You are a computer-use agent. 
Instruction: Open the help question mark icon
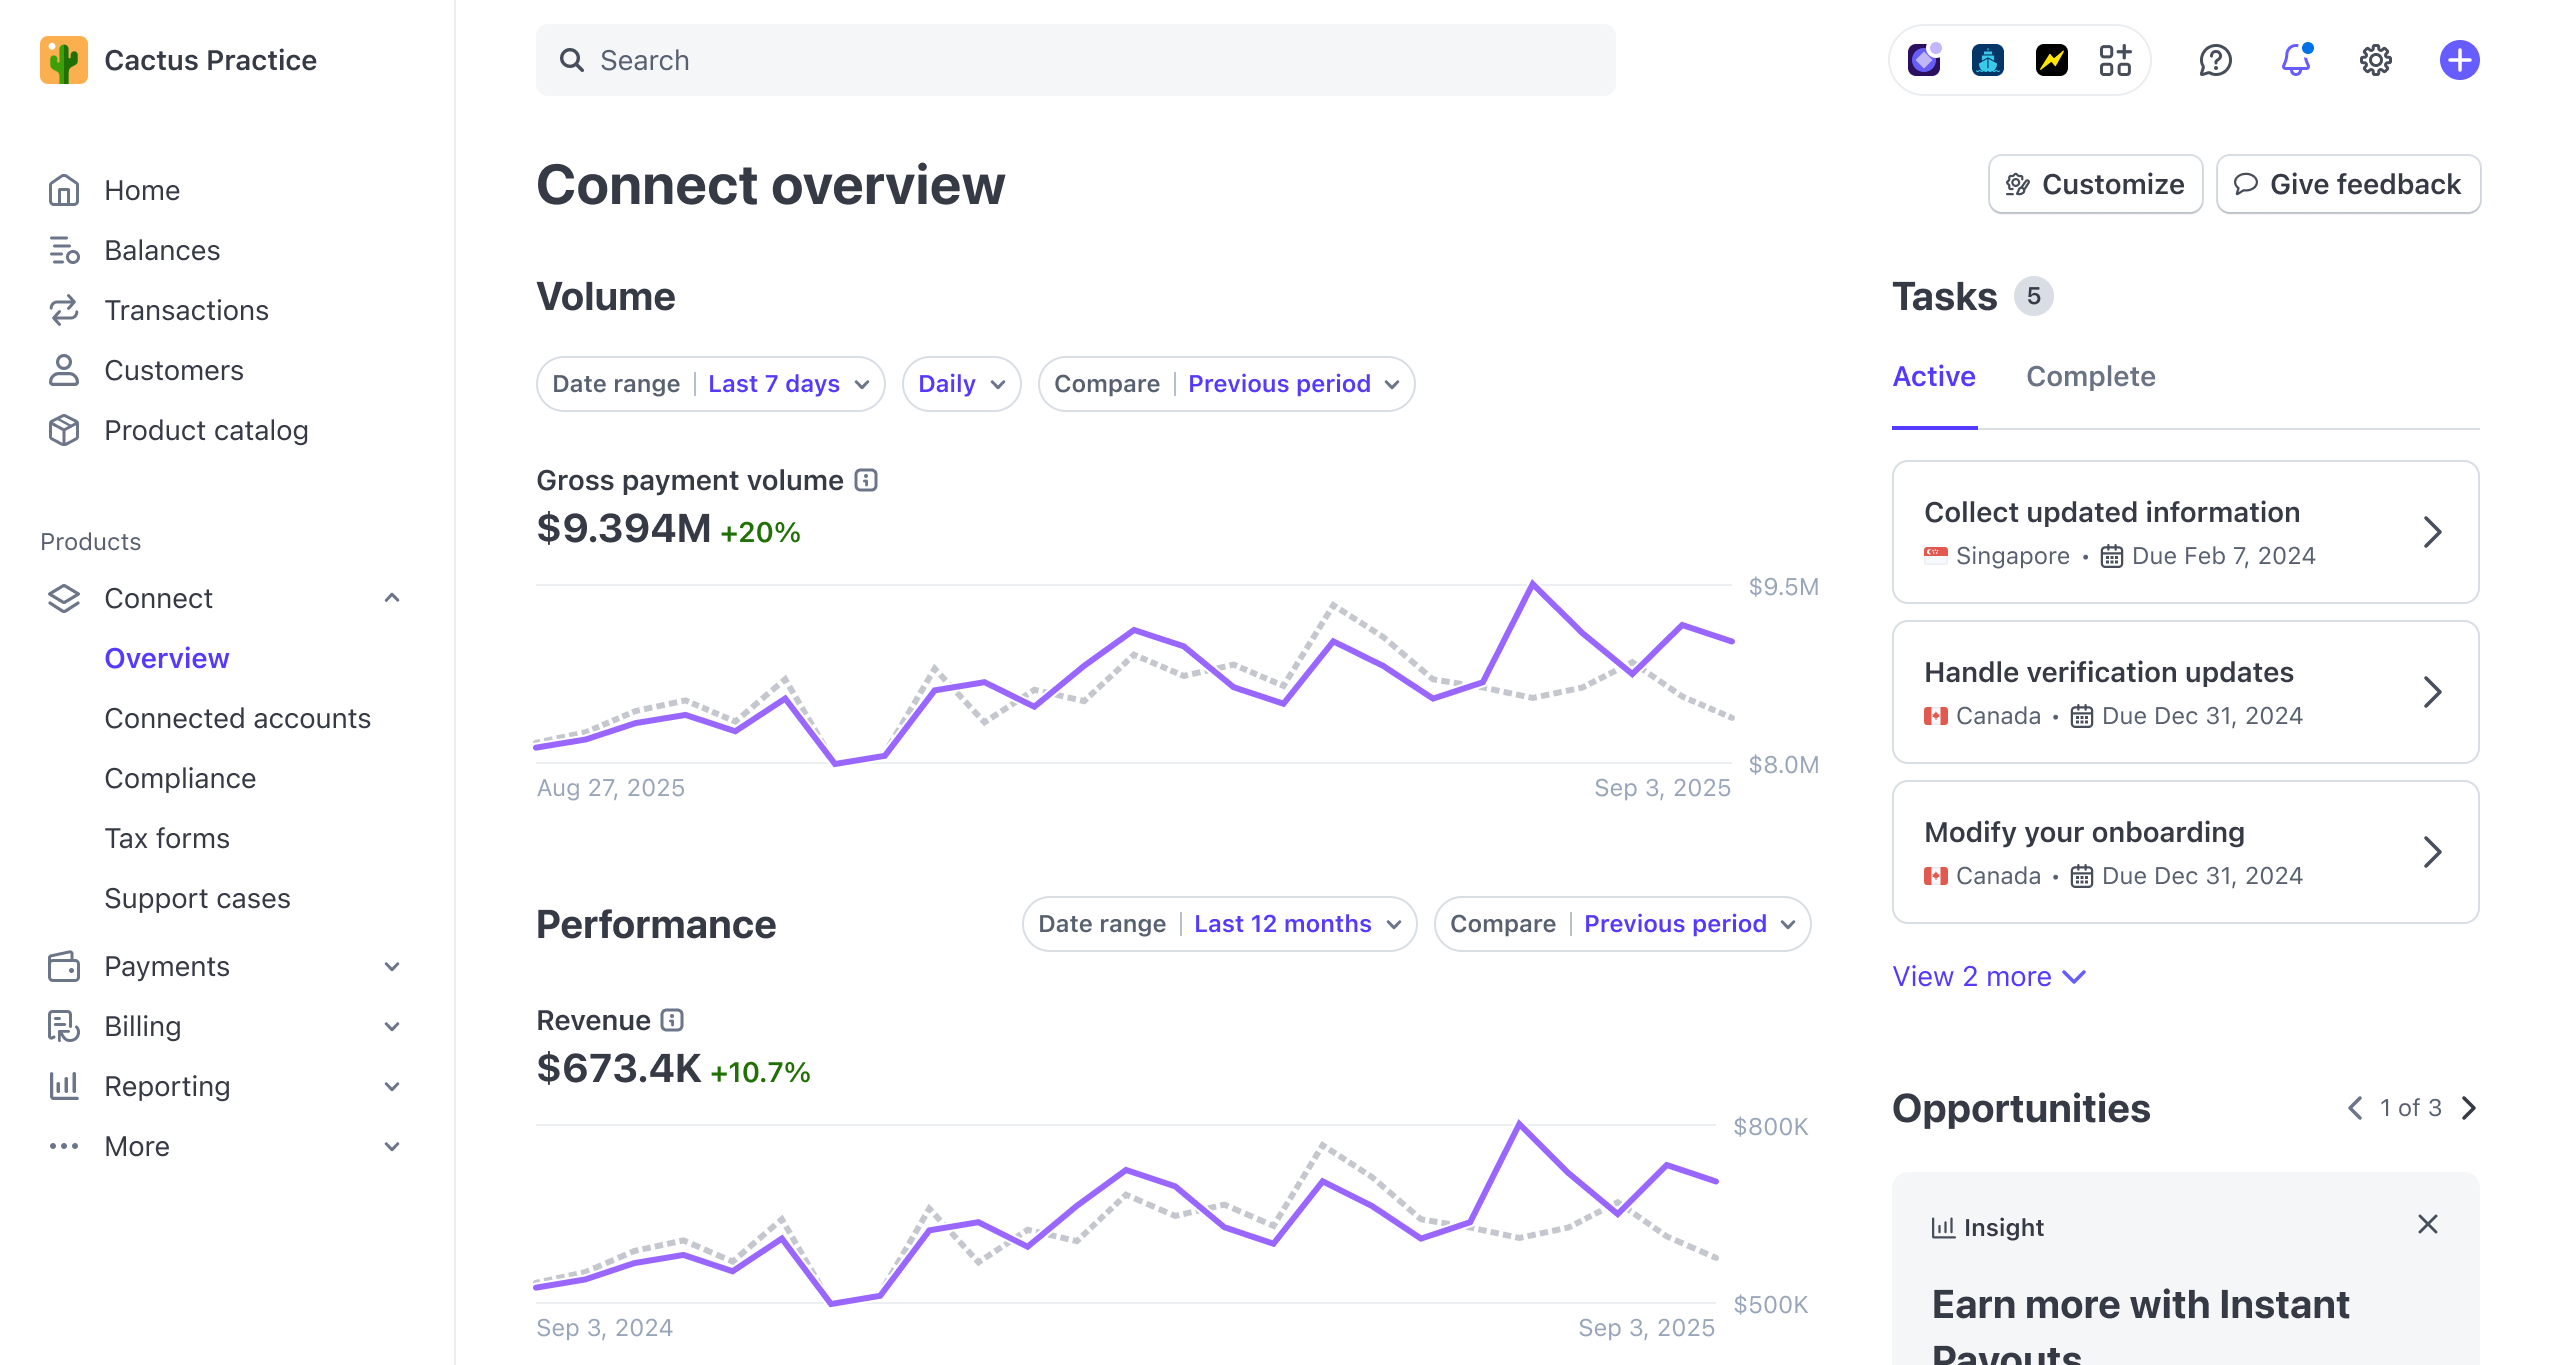(x=2215, y=60)
